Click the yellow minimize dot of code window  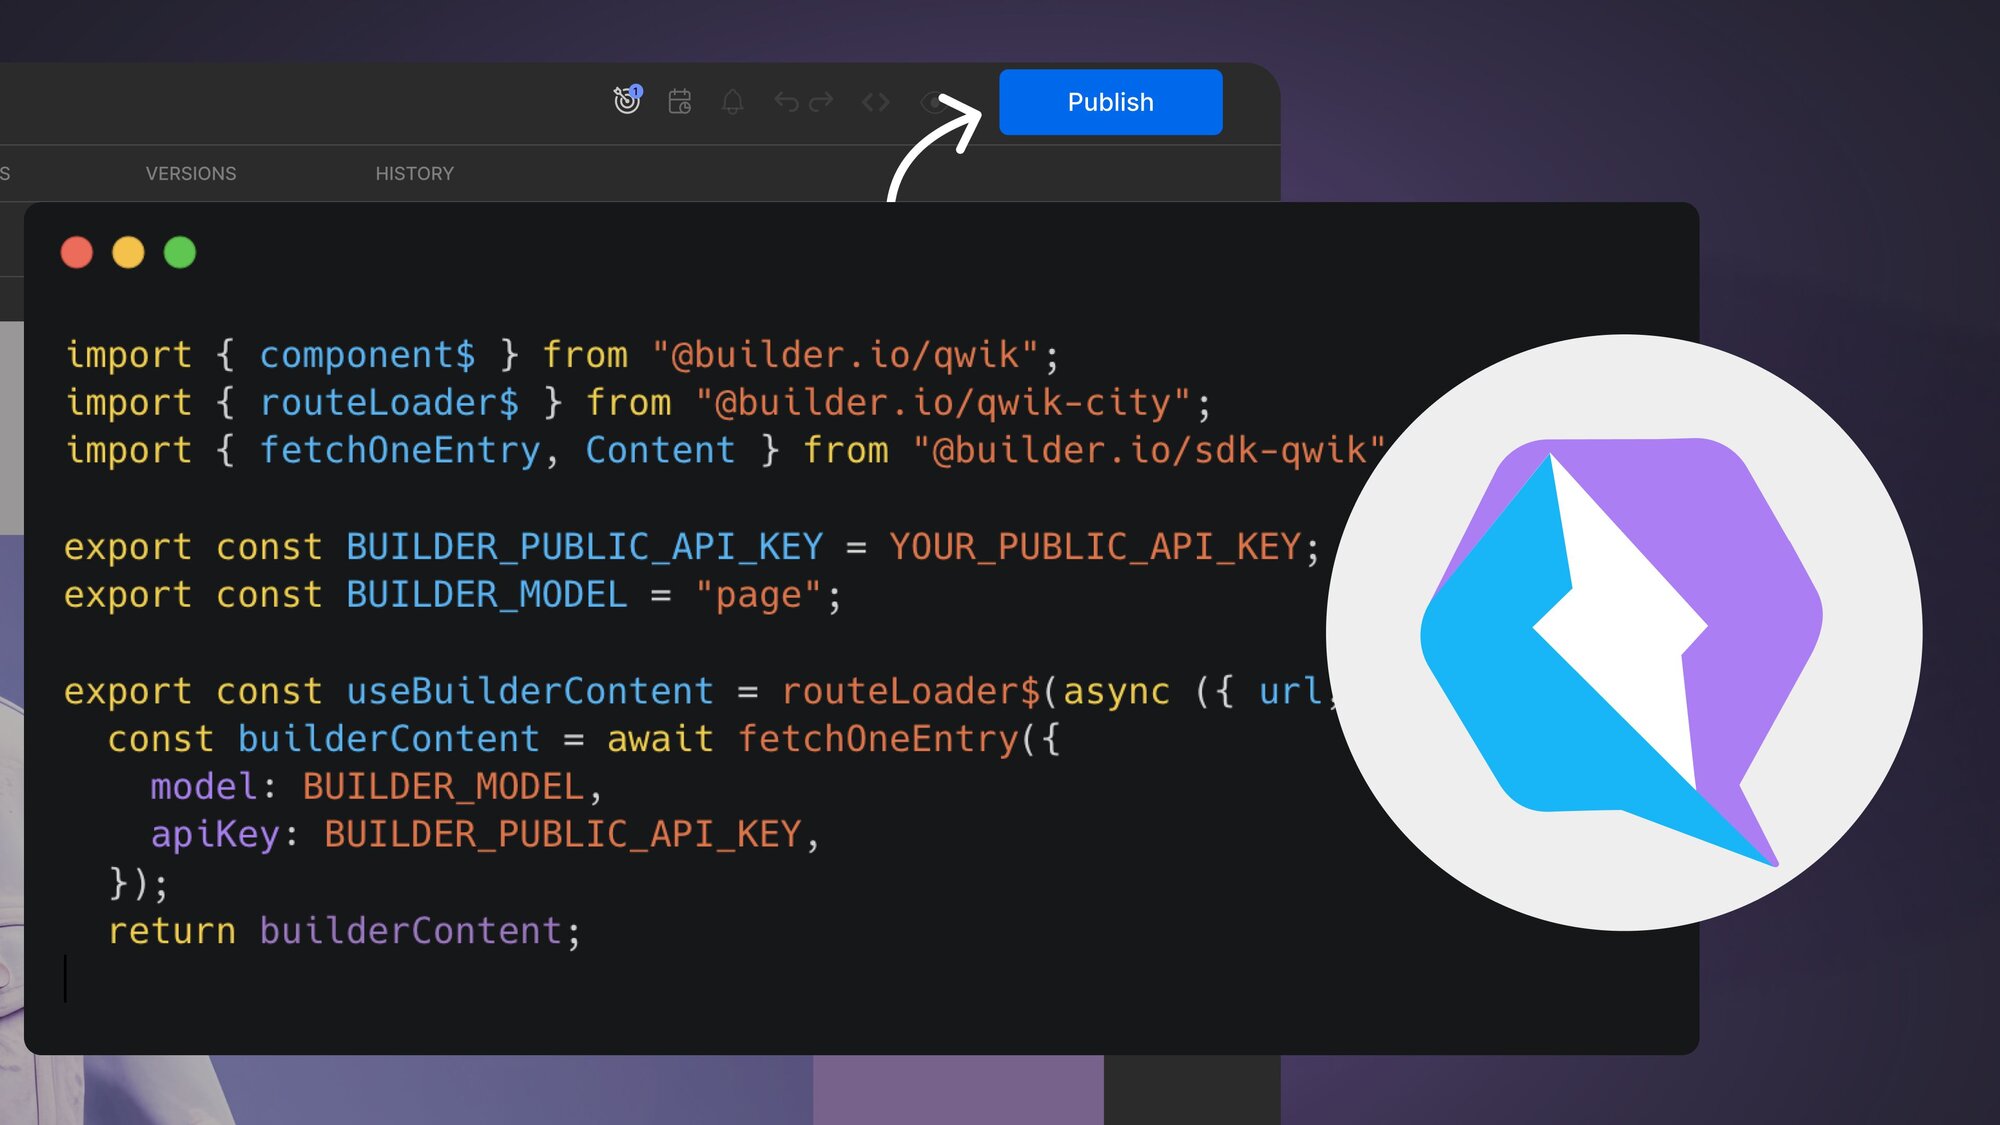coord(128,252)
